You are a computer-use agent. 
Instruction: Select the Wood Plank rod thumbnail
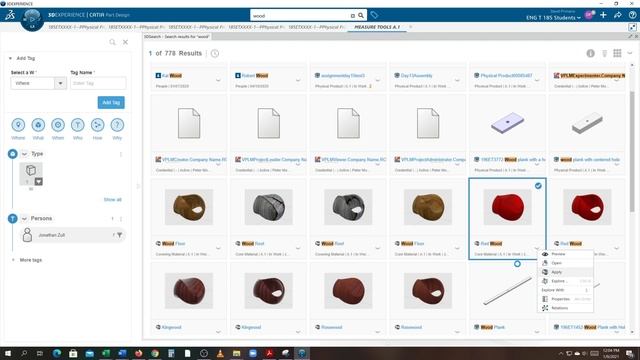coord(507,291)
